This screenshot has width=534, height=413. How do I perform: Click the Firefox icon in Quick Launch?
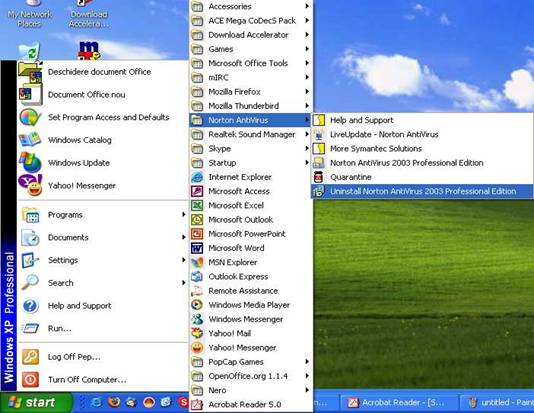114,402
